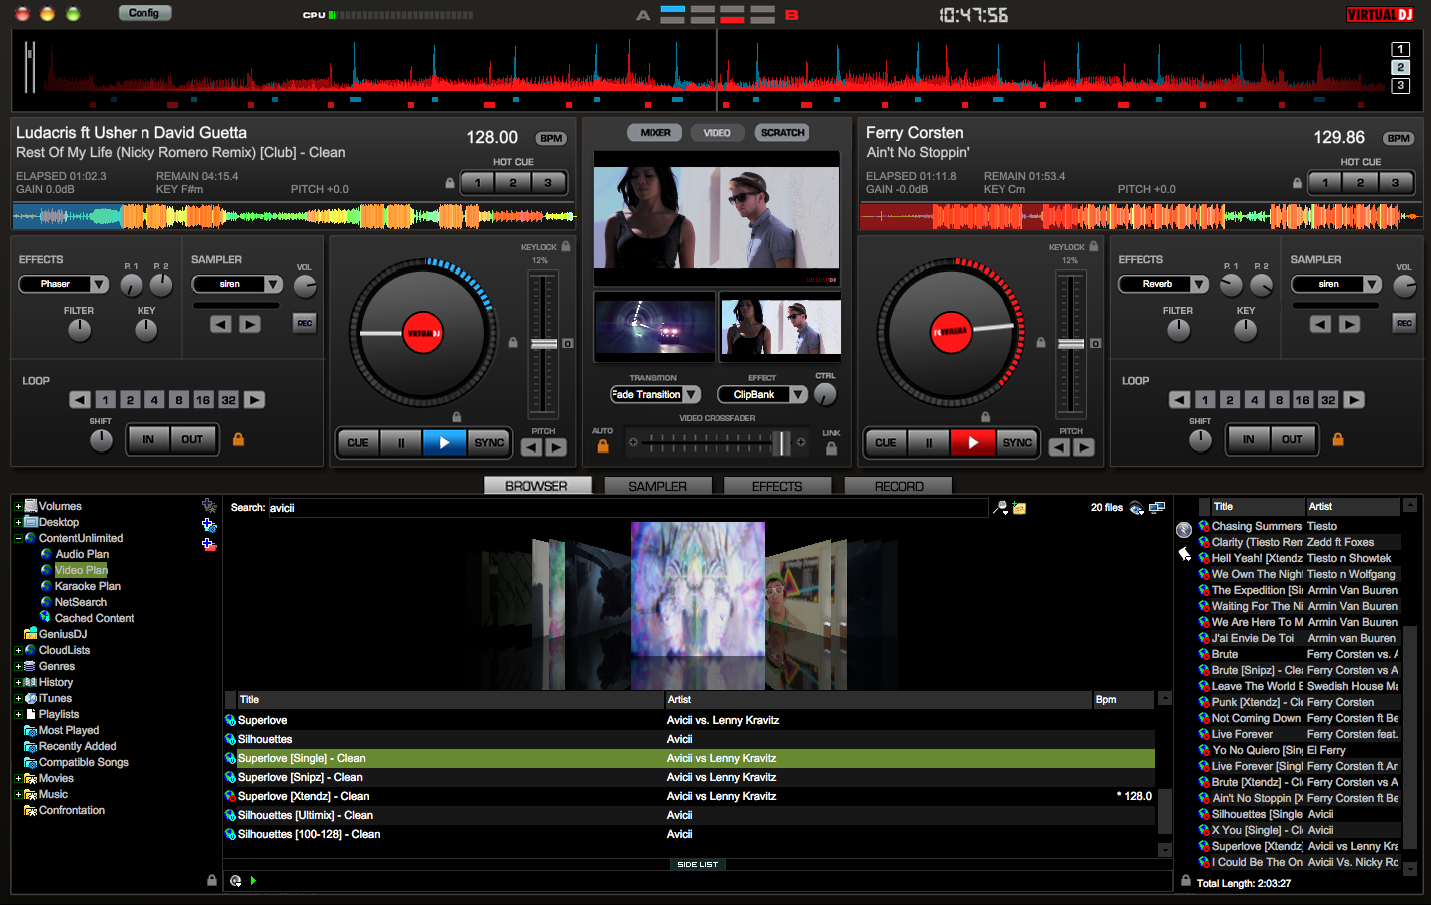Click the left deck BPM button
1431x905 pixels.
(x=551, y=138)
